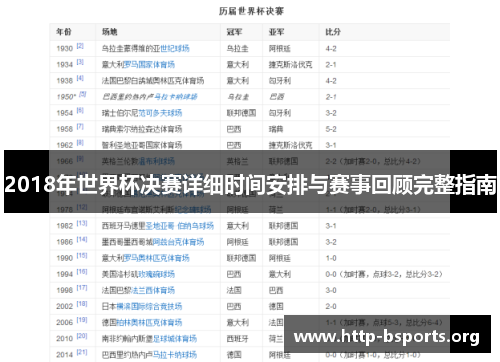500x362 pixels.
Task: Select runner-up 瑞典 in the 1958 row
Action: pyautogui.click(x=276, y=129)
